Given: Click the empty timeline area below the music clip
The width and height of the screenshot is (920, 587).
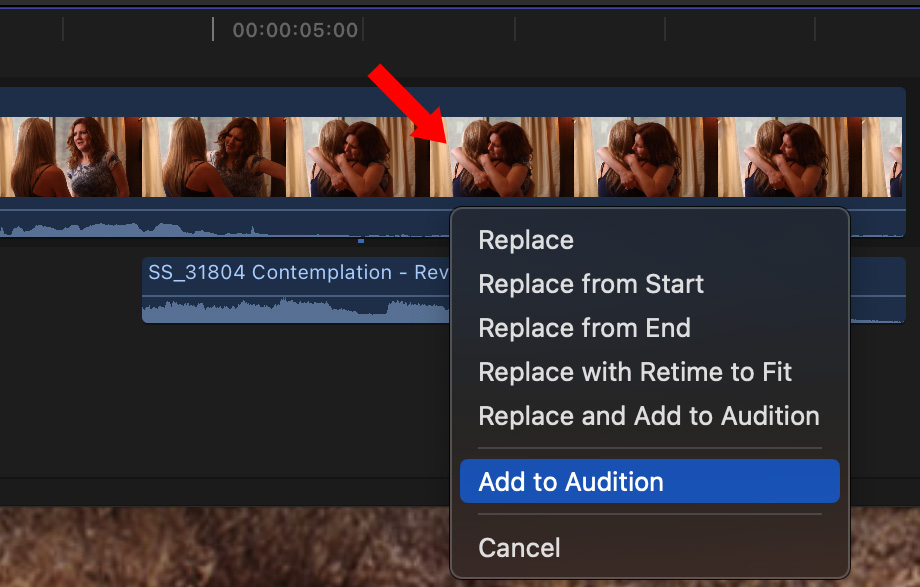Looking at the screenshot, I should coord(223,399).
